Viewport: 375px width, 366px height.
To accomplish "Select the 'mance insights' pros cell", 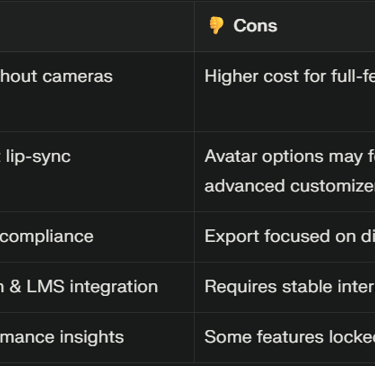I will click(97, 337).
